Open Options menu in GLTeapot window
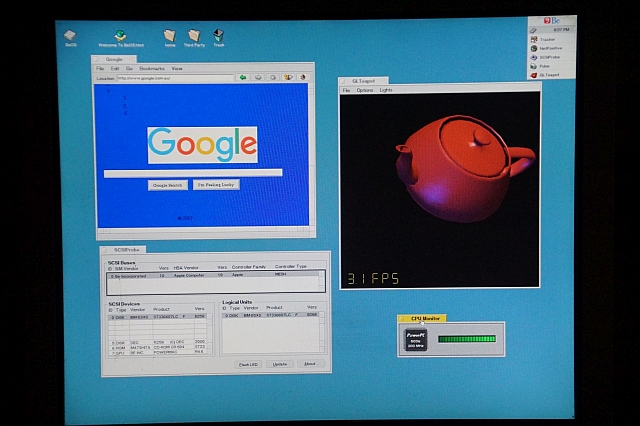Image resolution: width=640 pixels, height=426 pixels. coord(365,90)
